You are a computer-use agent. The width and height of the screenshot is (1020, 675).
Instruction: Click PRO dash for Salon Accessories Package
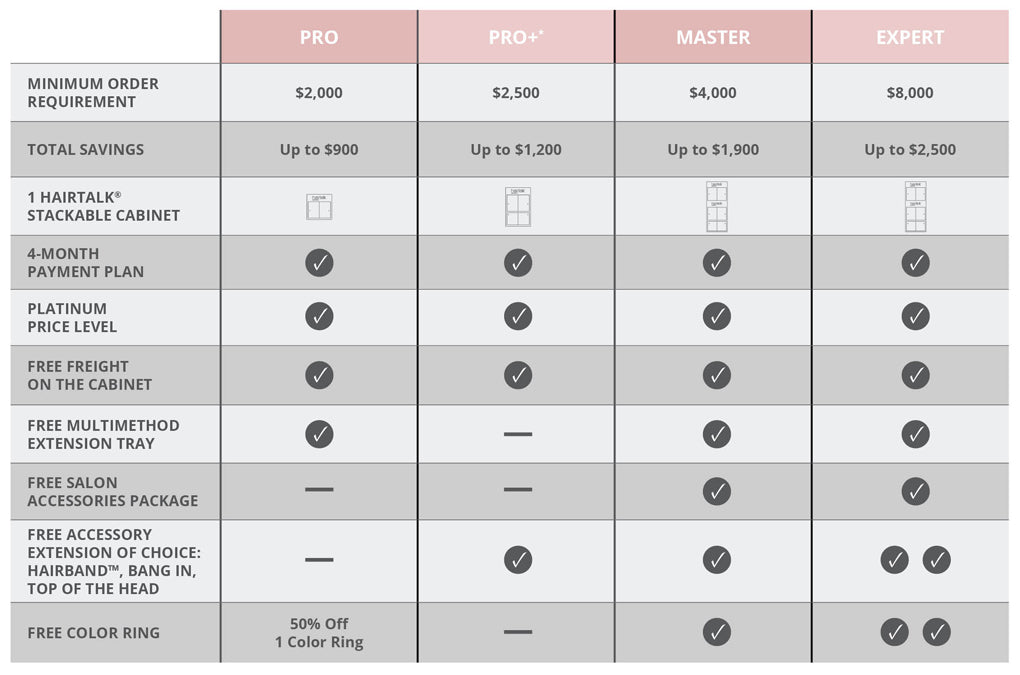[x=319, y=490]
